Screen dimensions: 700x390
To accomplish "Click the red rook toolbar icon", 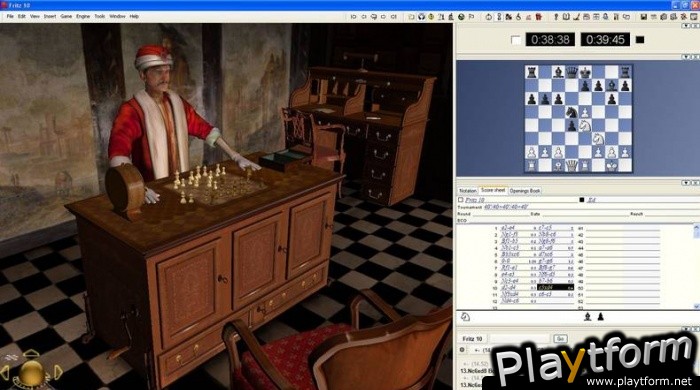I will point(538,17).
